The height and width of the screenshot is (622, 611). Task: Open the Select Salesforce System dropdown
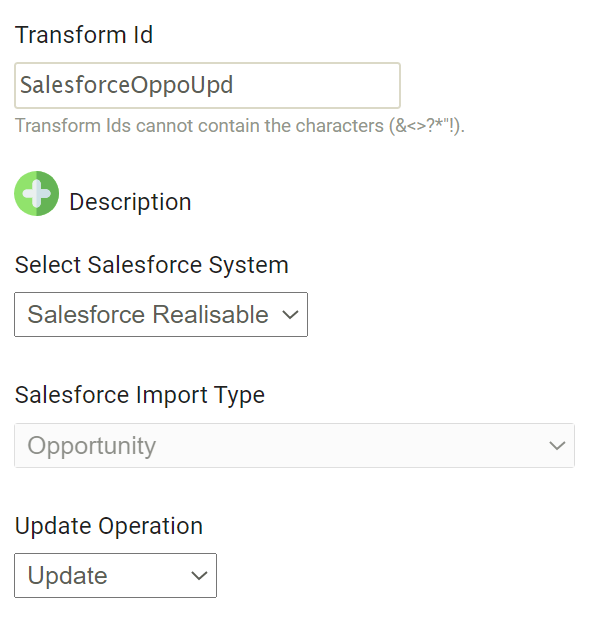160,315
